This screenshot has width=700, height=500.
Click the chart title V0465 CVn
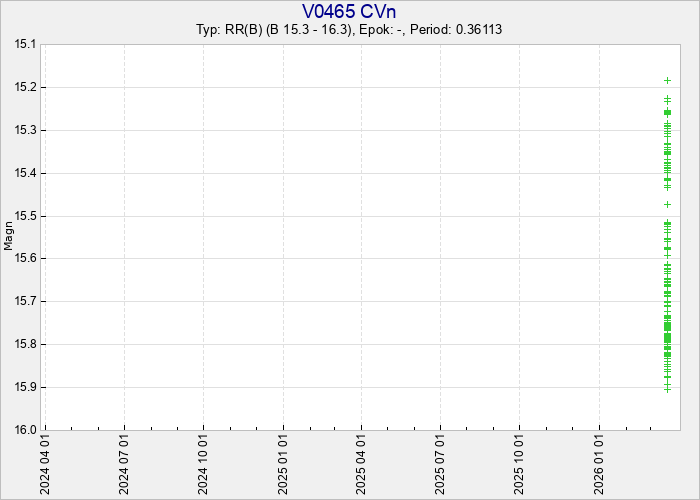click(349, 11)
